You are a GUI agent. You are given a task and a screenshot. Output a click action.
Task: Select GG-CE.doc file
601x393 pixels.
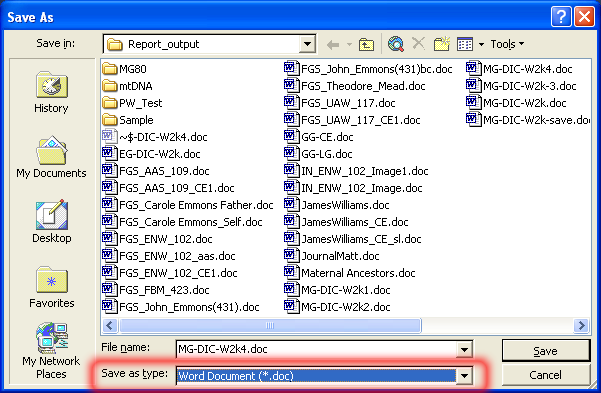[x=319, y=137]
